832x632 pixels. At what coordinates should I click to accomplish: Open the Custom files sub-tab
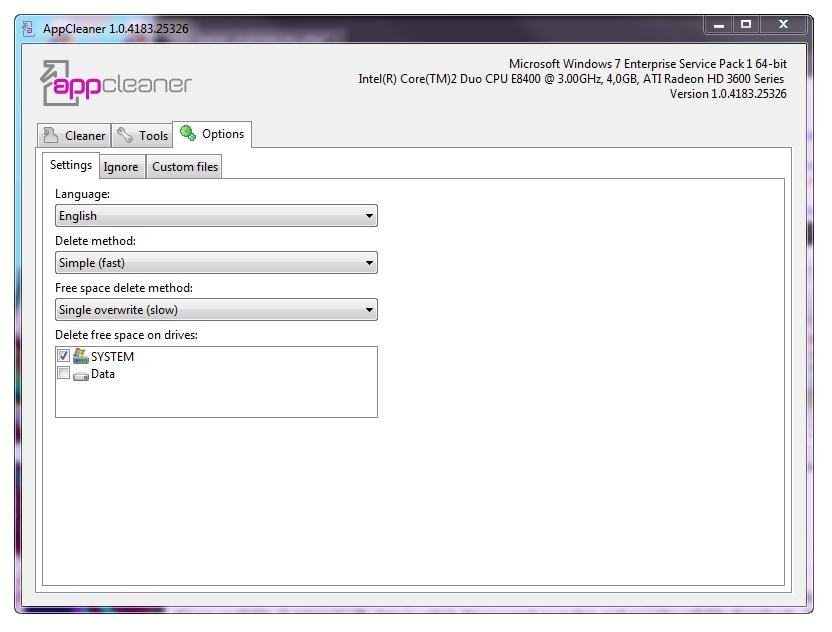[184, 167]
